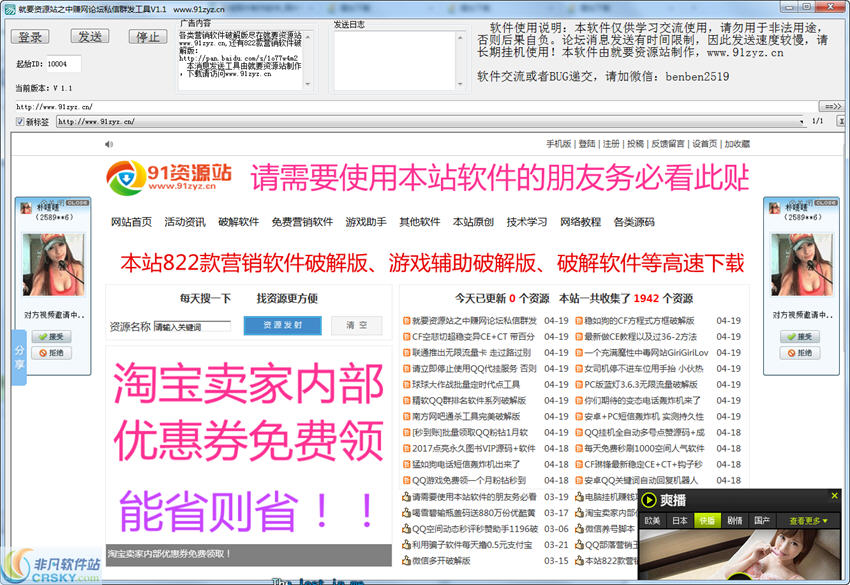Click the 起始ID input field
Image resolution: width=850 pixels, height=585 pixels.
63,64
